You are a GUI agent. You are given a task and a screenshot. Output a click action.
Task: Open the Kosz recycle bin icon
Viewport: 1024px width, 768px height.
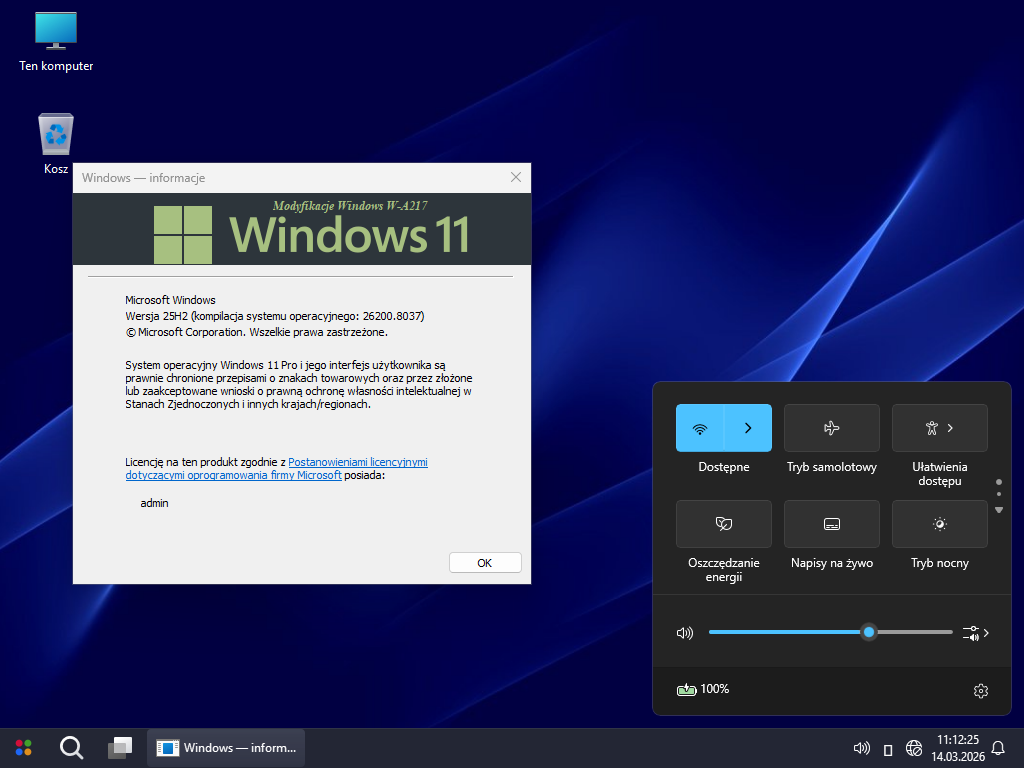[x=56, y=143]
